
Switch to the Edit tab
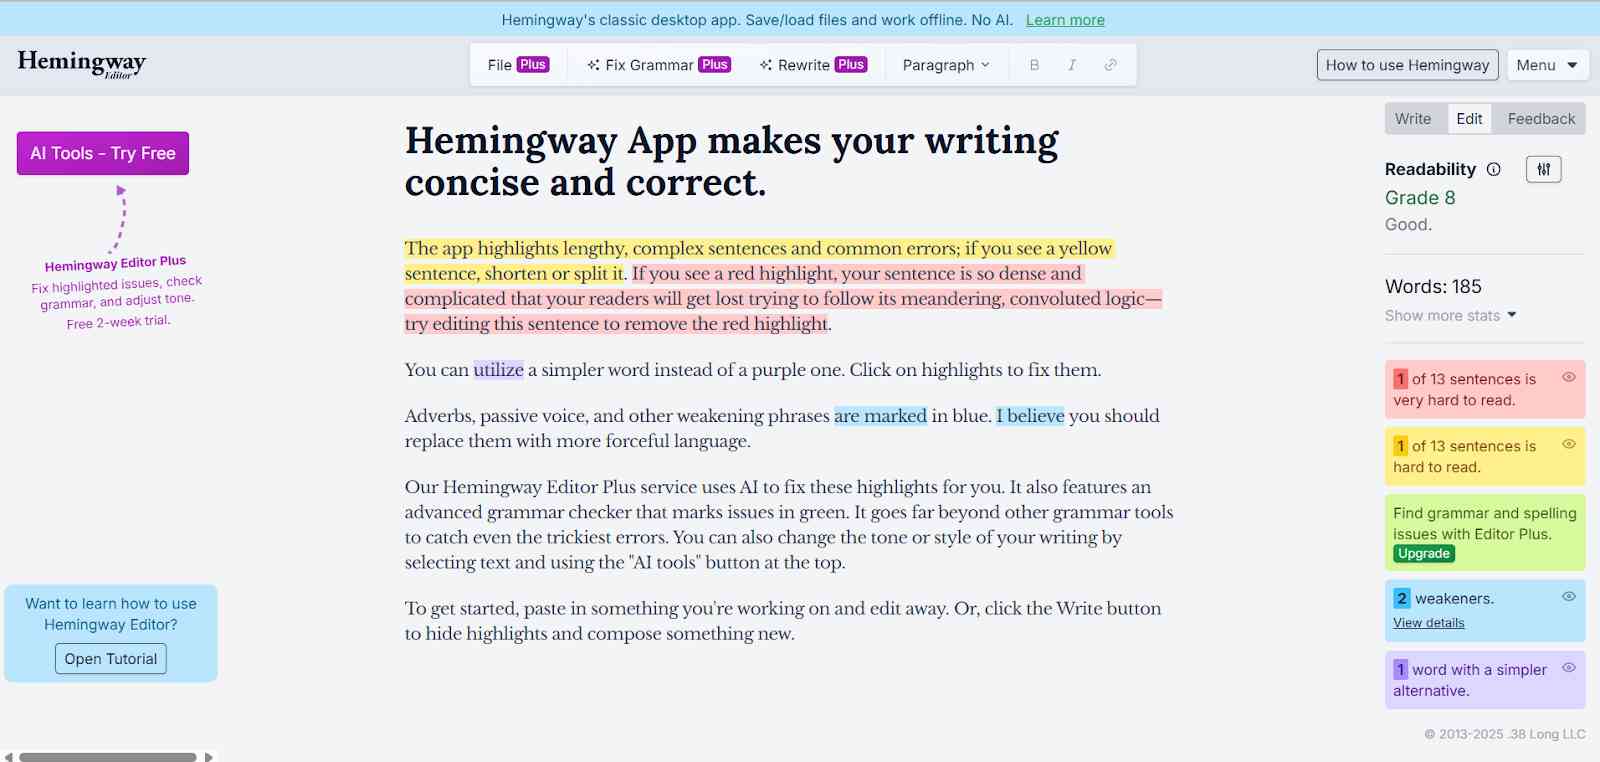point(1469,119)
